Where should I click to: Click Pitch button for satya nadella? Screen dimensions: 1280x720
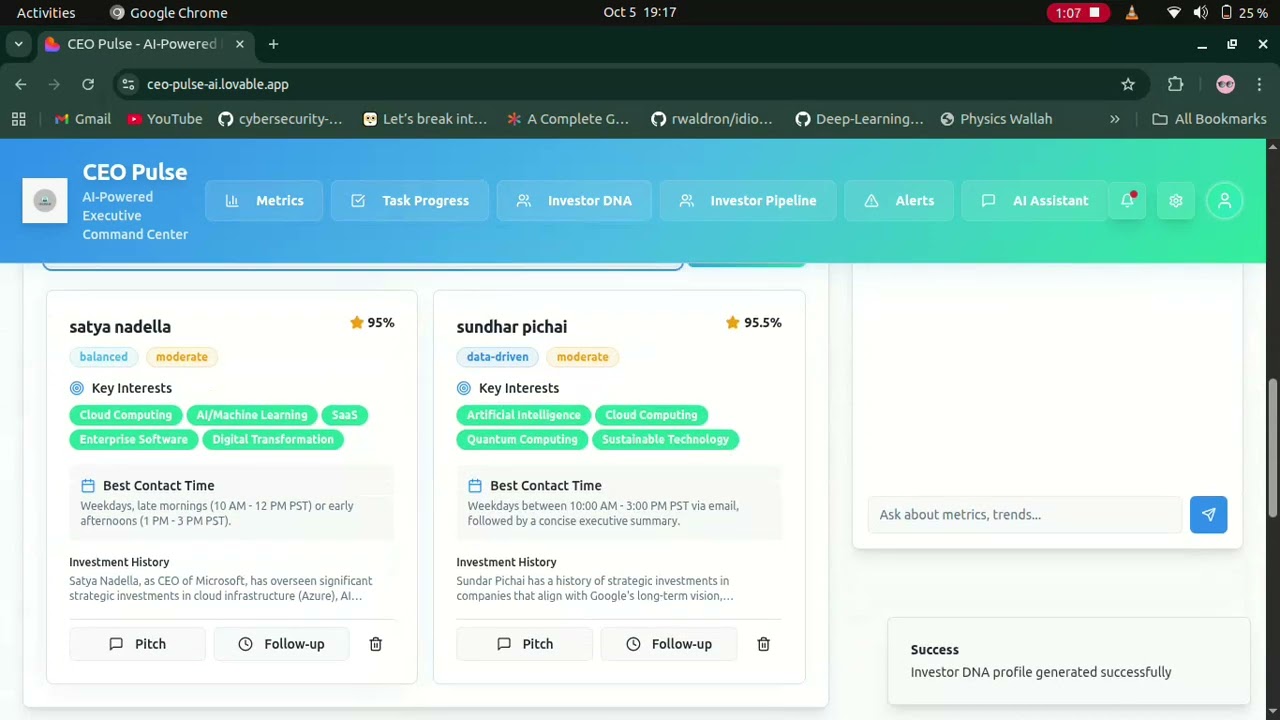(x=137, y=644)
